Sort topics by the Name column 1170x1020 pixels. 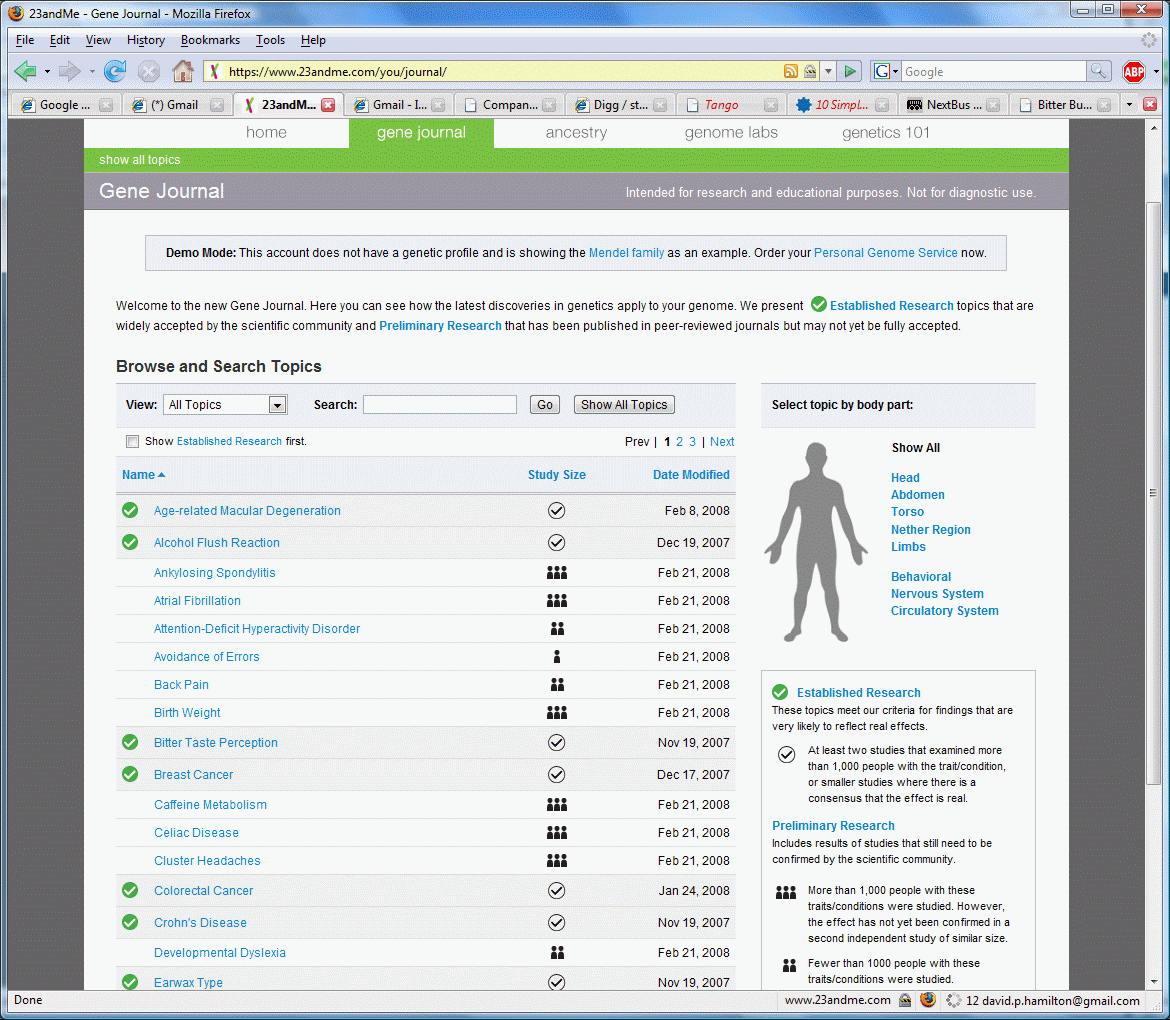143,475
